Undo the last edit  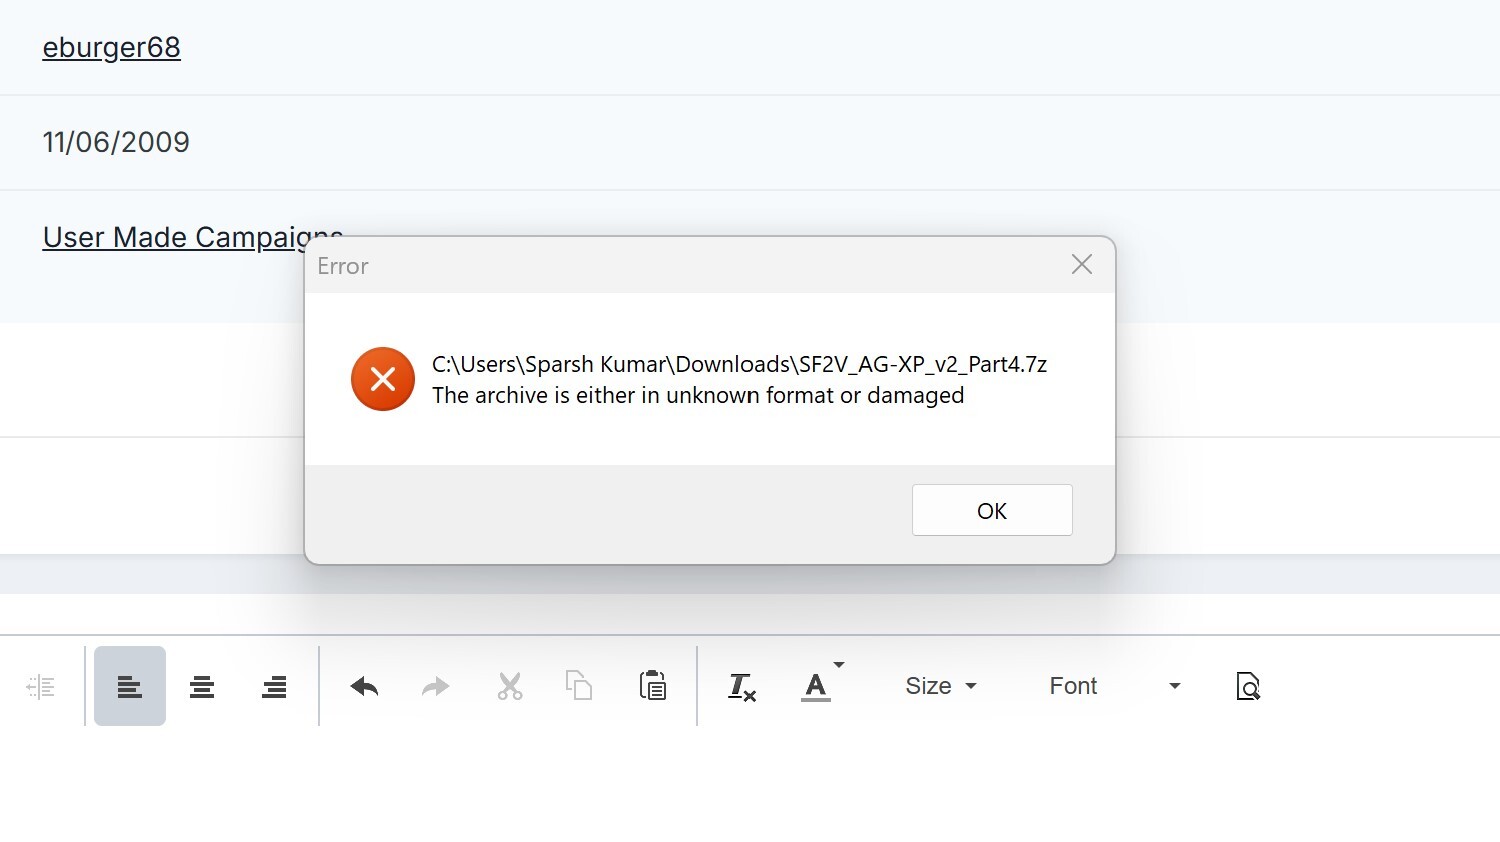click(364, 687)
